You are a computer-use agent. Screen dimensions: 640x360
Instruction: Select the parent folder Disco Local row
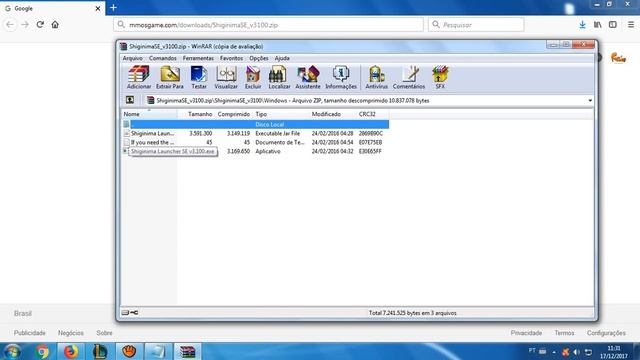tap(256, 124)
